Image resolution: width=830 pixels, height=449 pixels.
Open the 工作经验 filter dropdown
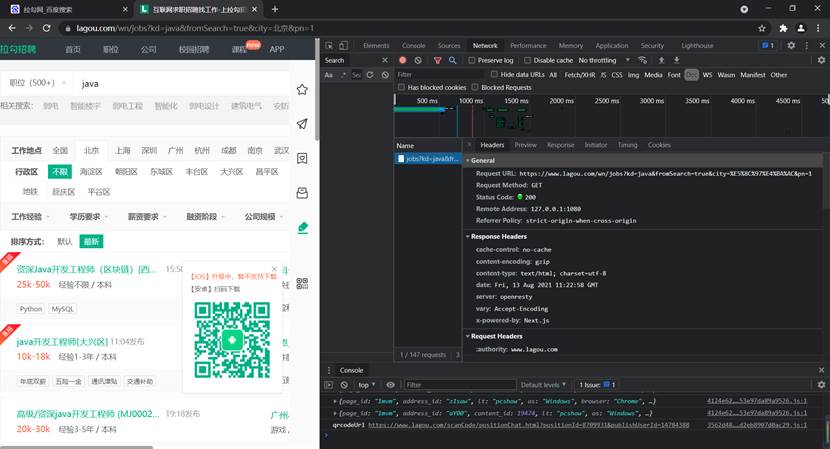click(x=31, y=217)
